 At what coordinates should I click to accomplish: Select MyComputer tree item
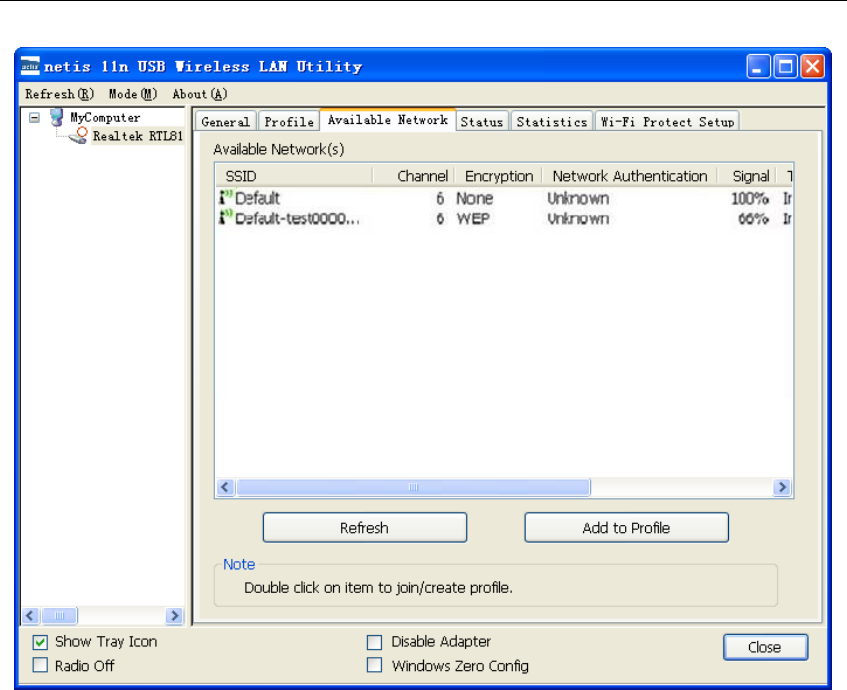click(105, 117)
